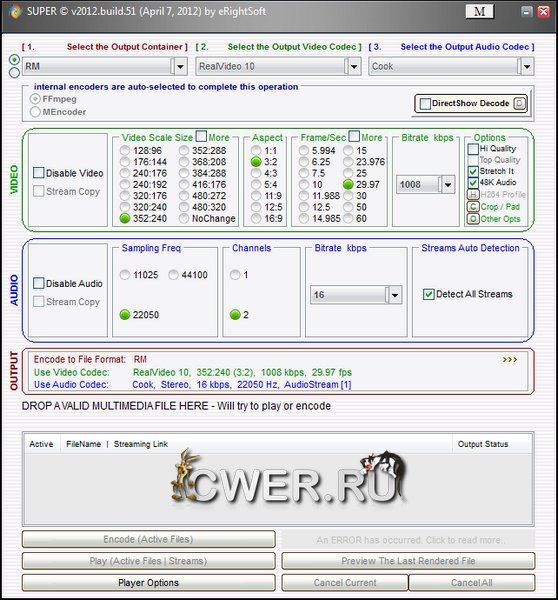558x600 pixels.
Task: Click Encode (Active Files) button
Action: tap(148, 539)
